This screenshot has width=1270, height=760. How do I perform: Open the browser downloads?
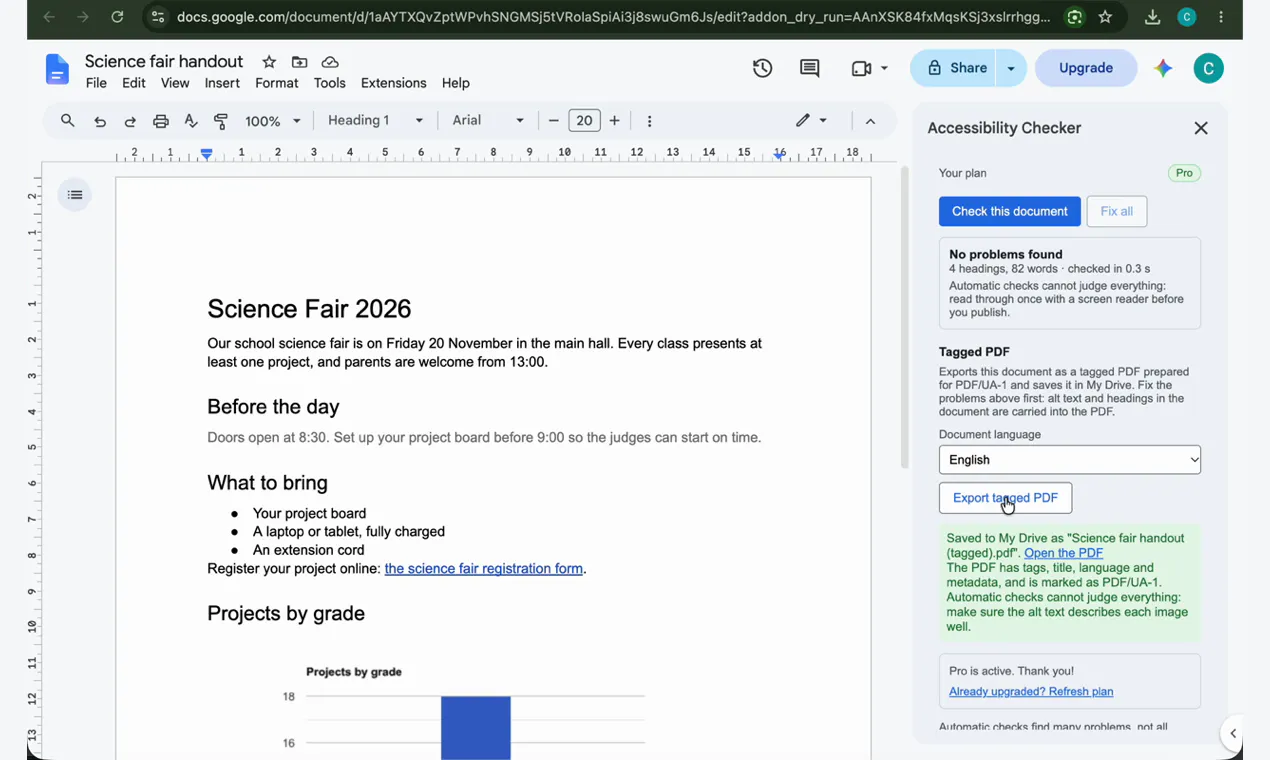pos(1152,17)
